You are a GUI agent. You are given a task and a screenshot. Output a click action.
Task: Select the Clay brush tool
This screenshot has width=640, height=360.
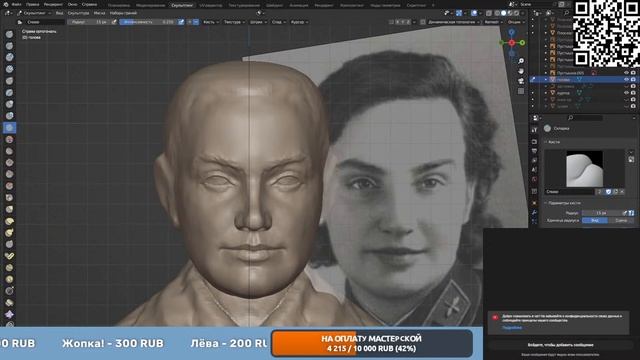[9, 57]
